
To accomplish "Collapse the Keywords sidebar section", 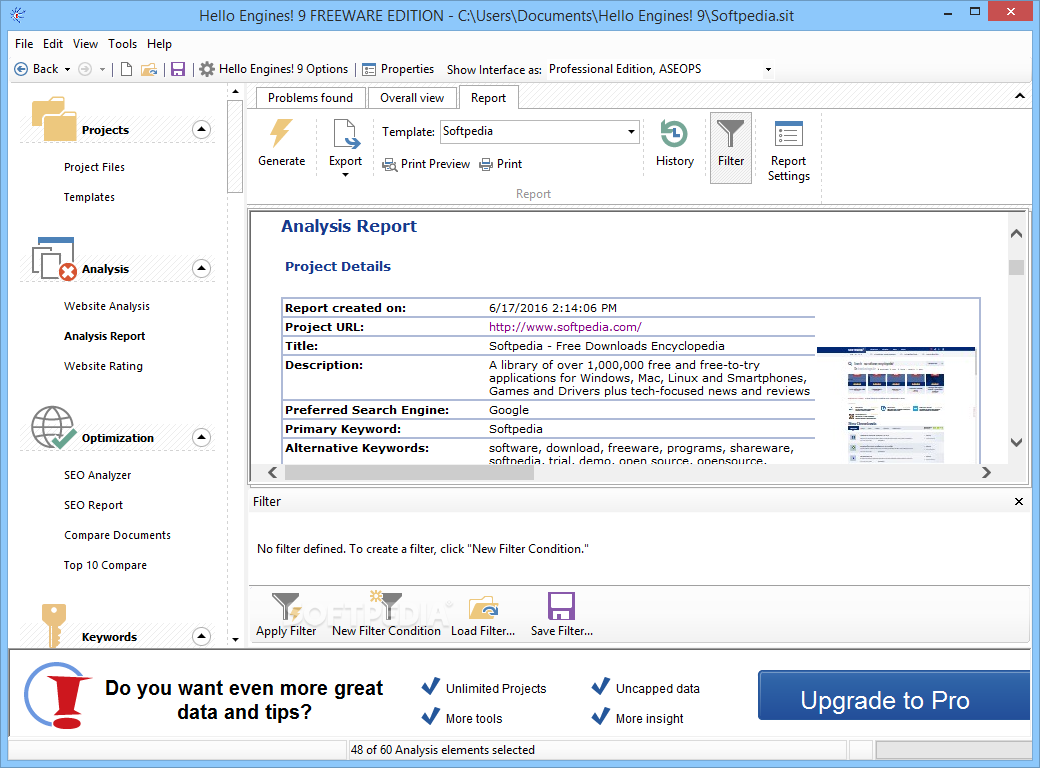I will click(x=202, y=637).
